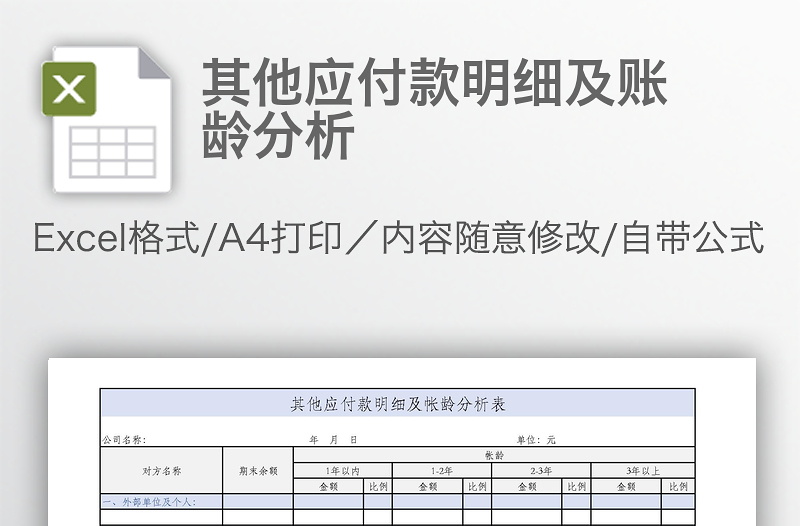
Task: Click the Excel spreadsheet file icon
Action: 107,119
